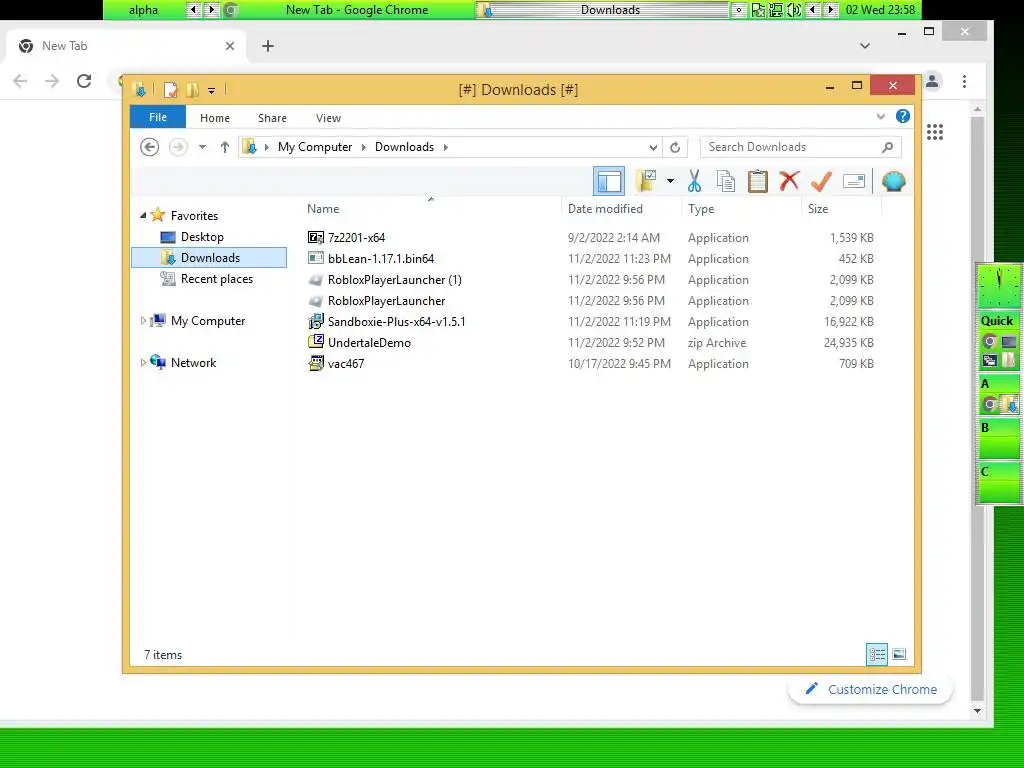Go back in Explorer navigation
Image resolution: width=1024 pixels, height=768 pixels.
pos(150,147)
